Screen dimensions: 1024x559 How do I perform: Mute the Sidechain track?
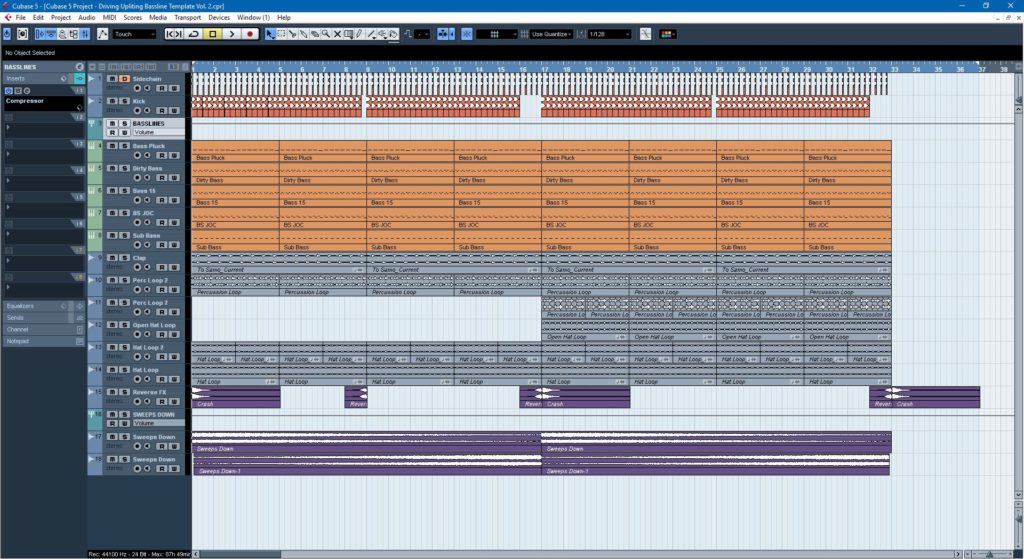coord(112,79)
